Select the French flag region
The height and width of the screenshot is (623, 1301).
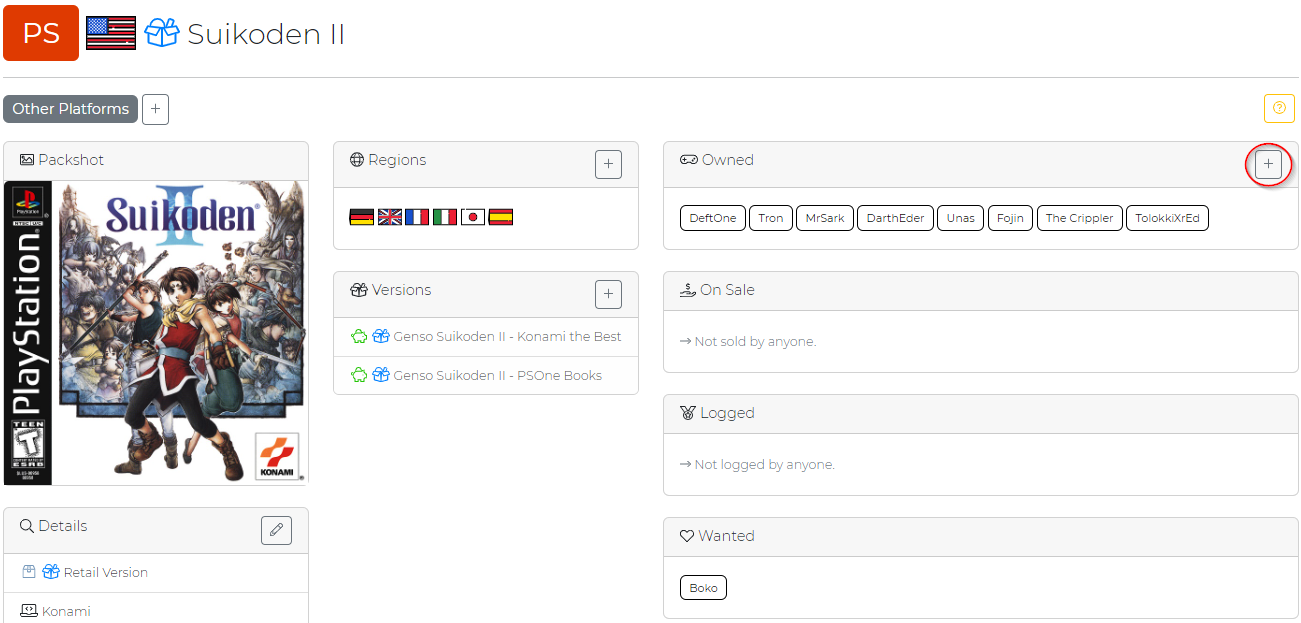[x=417, y=217]
